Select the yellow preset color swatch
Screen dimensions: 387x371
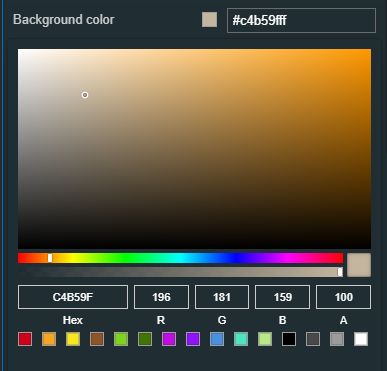[x=73, y=339]
